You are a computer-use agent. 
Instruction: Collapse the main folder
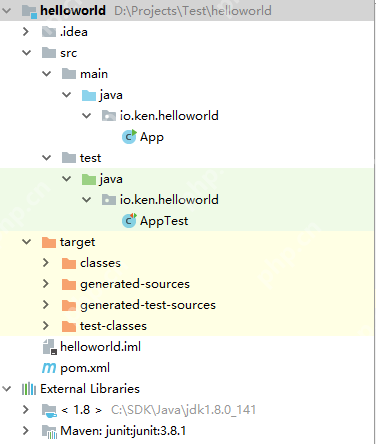47,74
